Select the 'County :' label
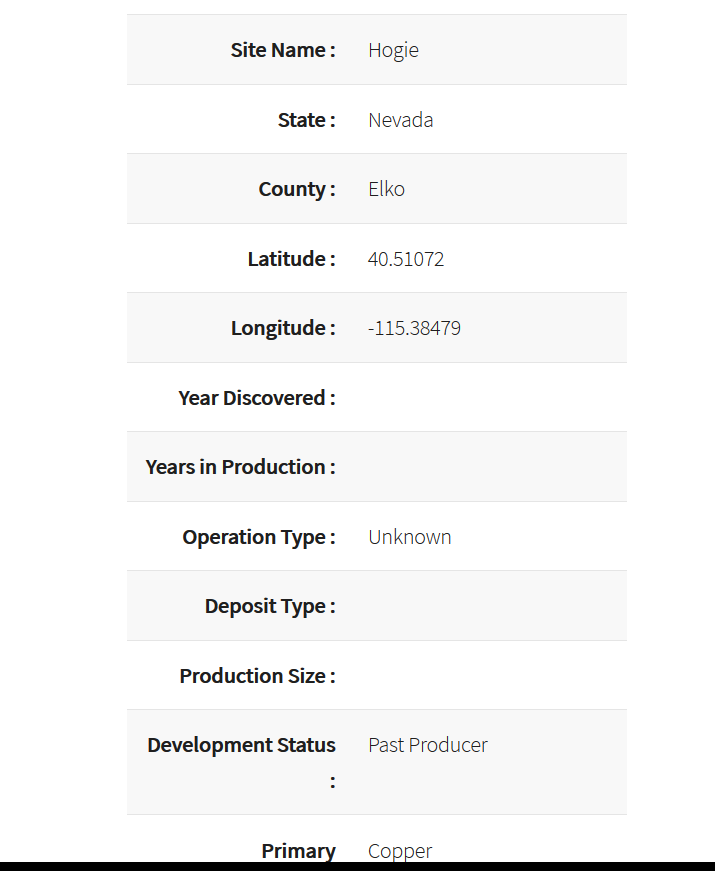Viewport: 715px width, 871px height. 297,189
